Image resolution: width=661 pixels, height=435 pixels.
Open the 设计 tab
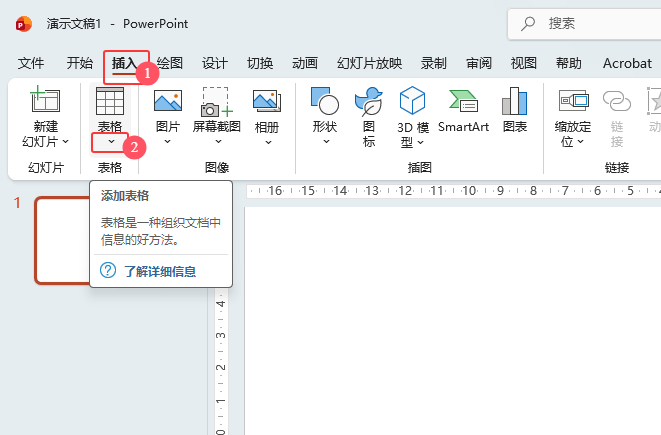tap(215, 63)
